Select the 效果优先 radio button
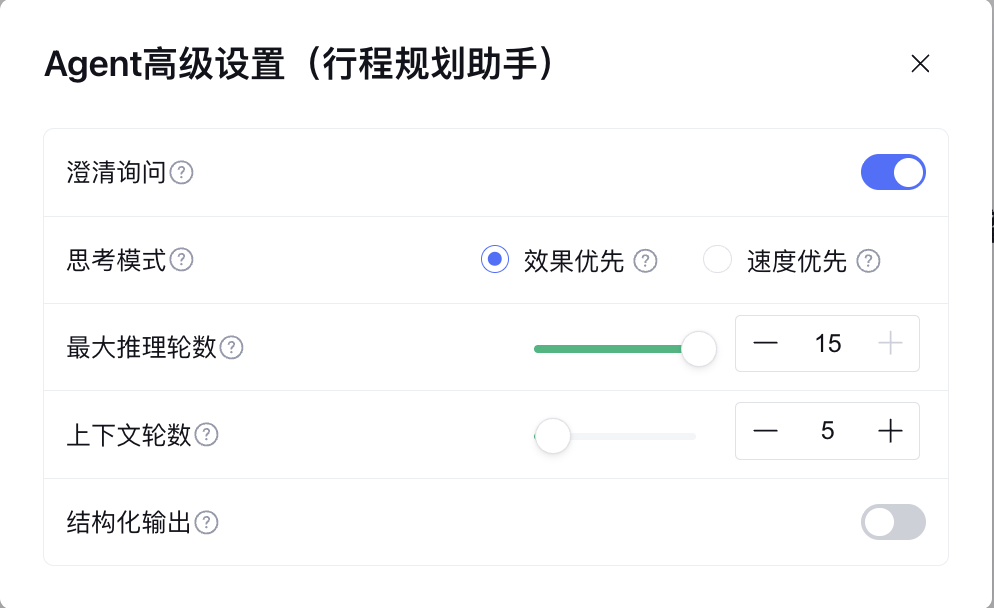 click(x=495, y=260)
